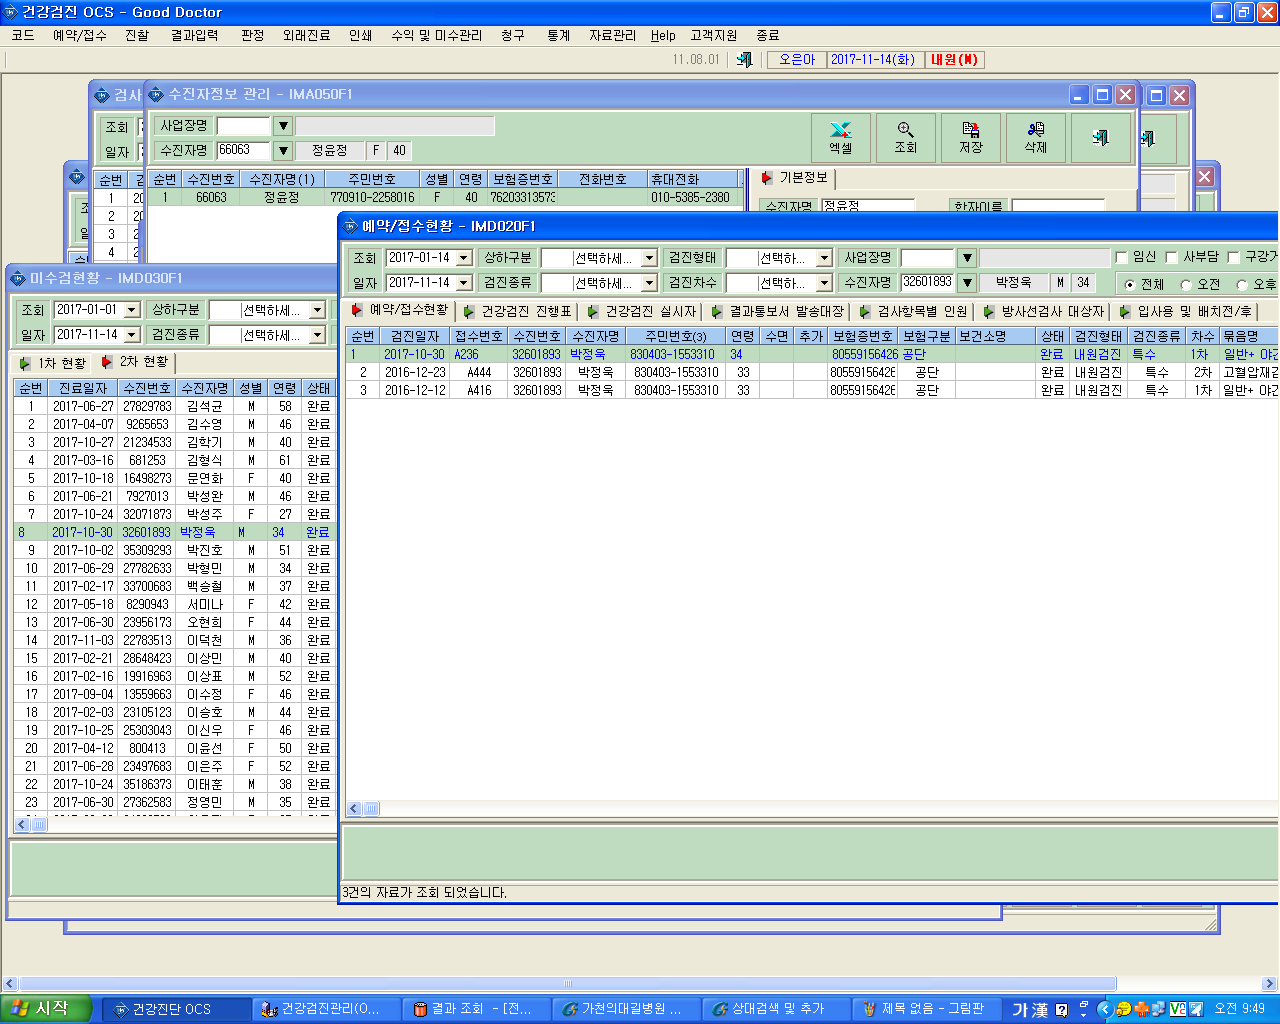
Task: Expand the 수진자명 dropdown arrow next to 32601893
Action: (967, 283)
